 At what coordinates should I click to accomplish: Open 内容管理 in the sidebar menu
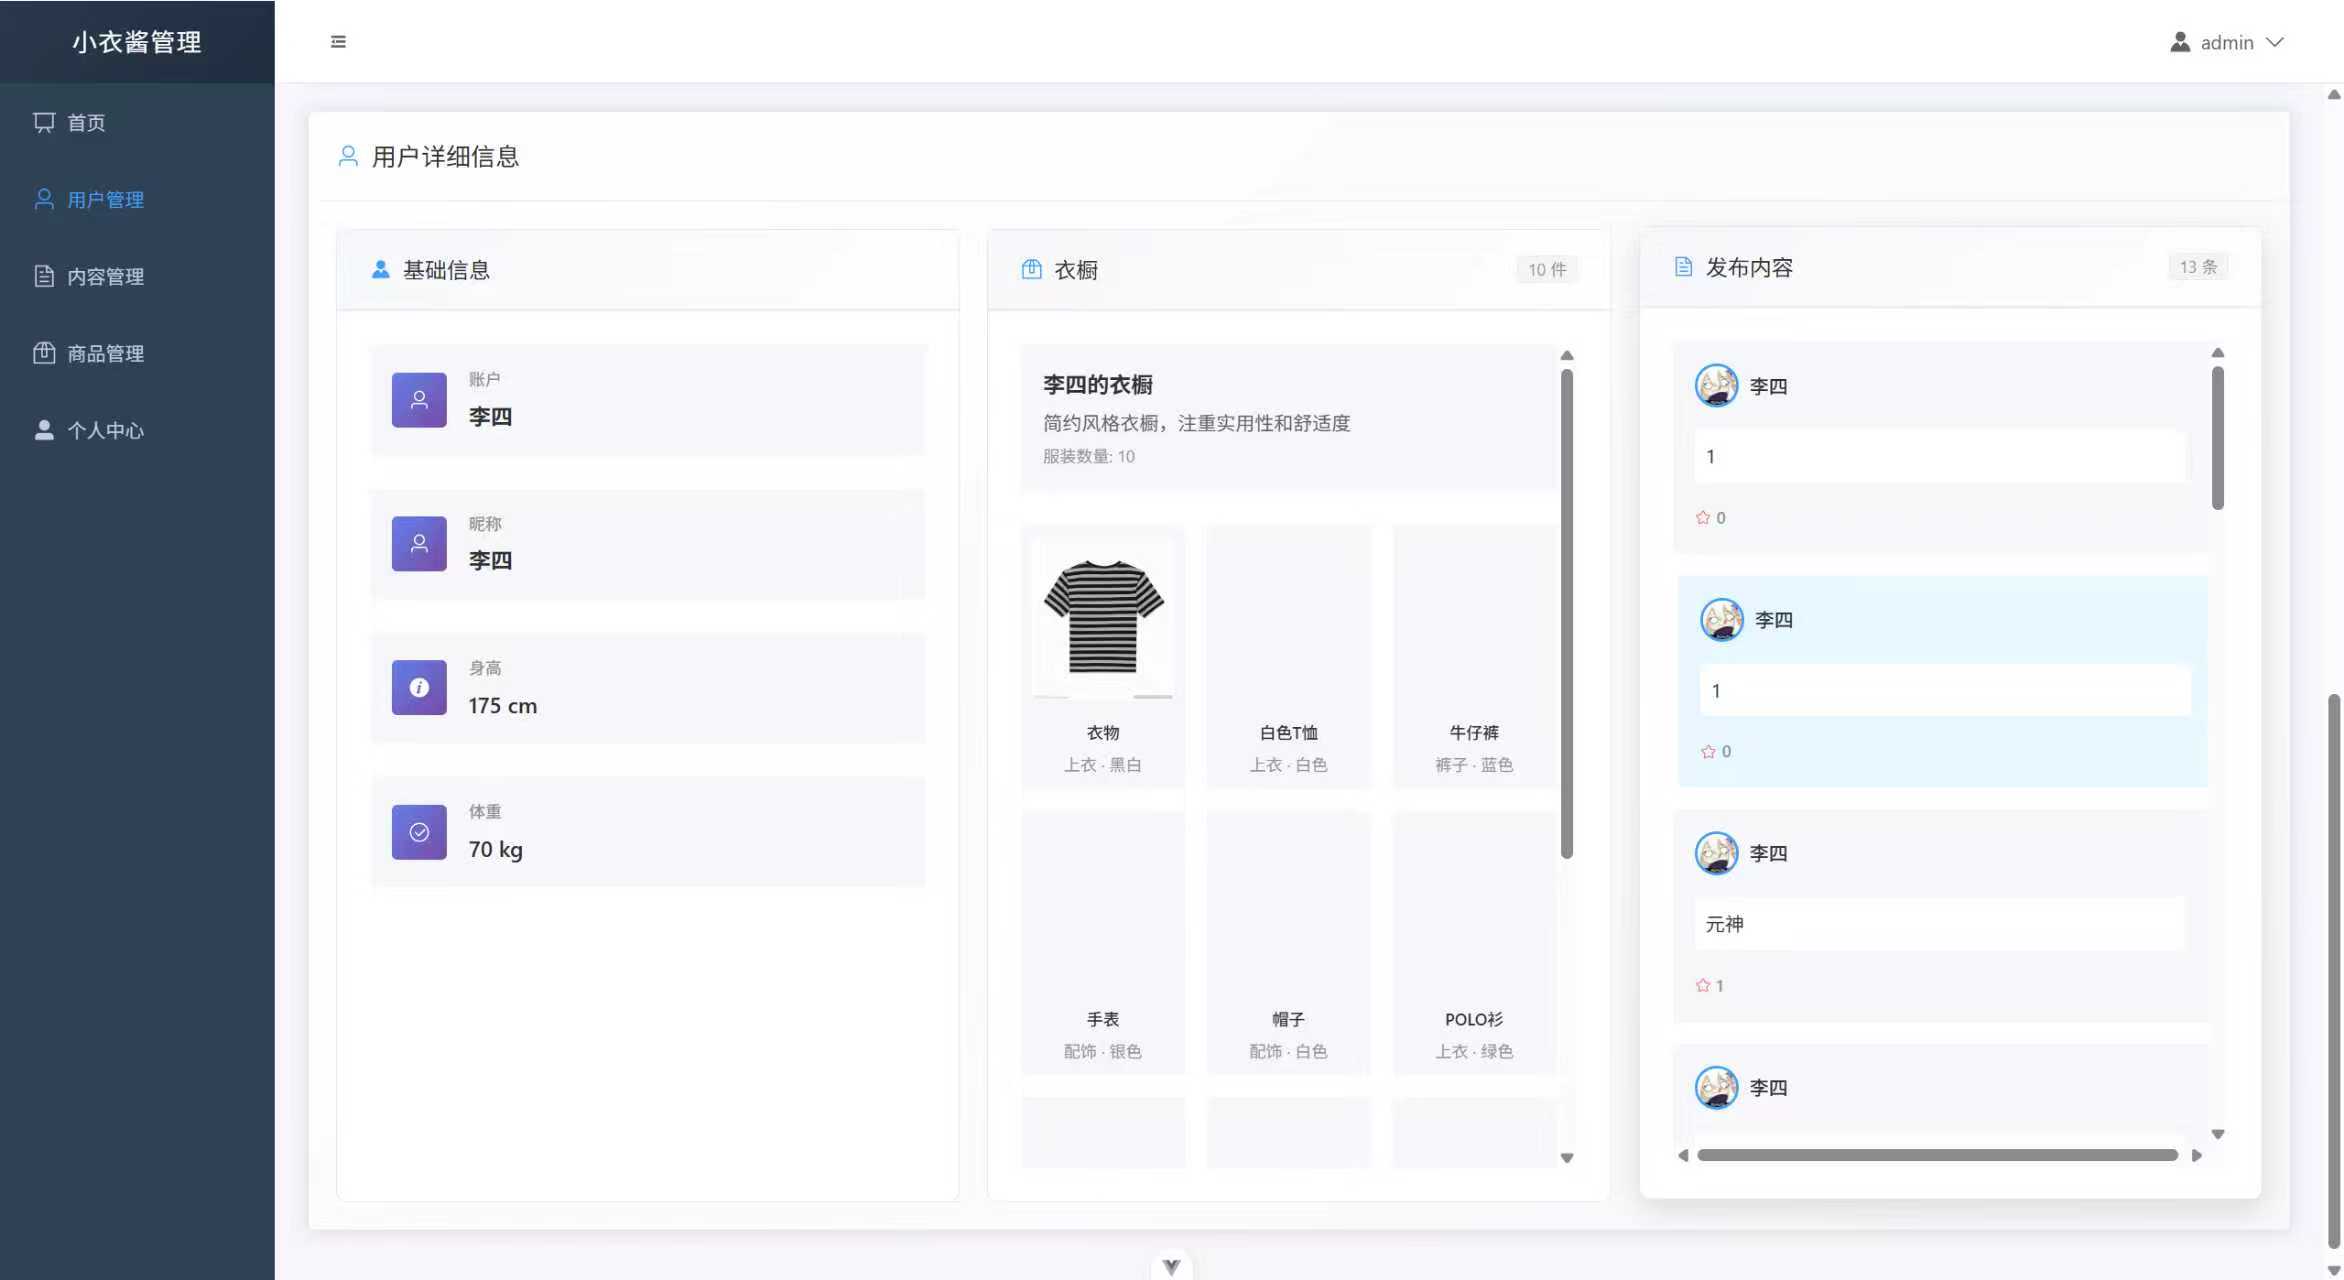[x=105, y=276]
